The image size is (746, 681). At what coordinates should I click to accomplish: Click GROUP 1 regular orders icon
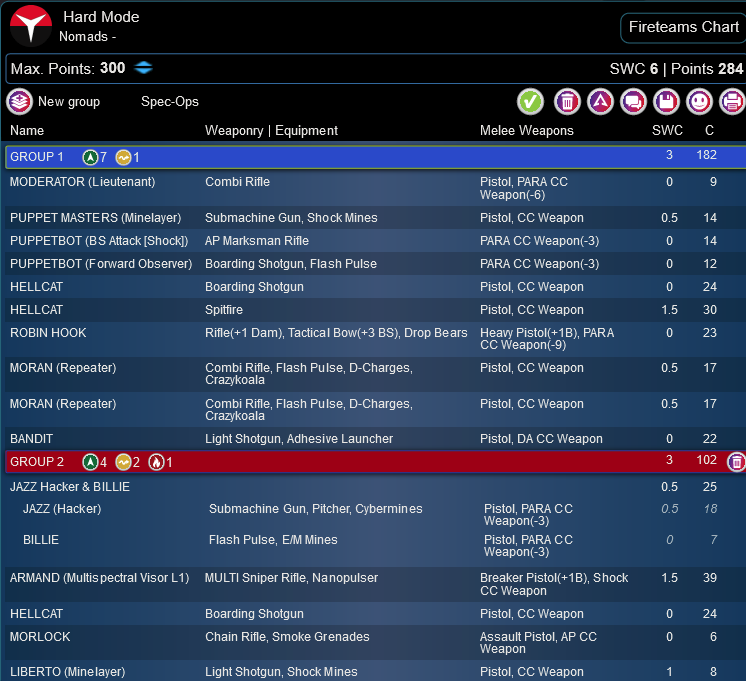click(x=90, y=157)
